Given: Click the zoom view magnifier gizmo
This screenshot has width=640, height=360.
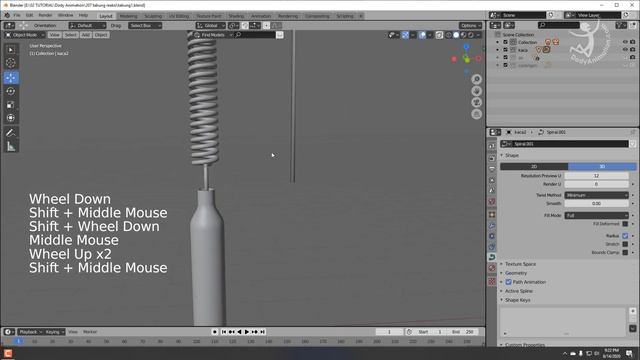Looking at the screenshot, I should click(476, 79).
